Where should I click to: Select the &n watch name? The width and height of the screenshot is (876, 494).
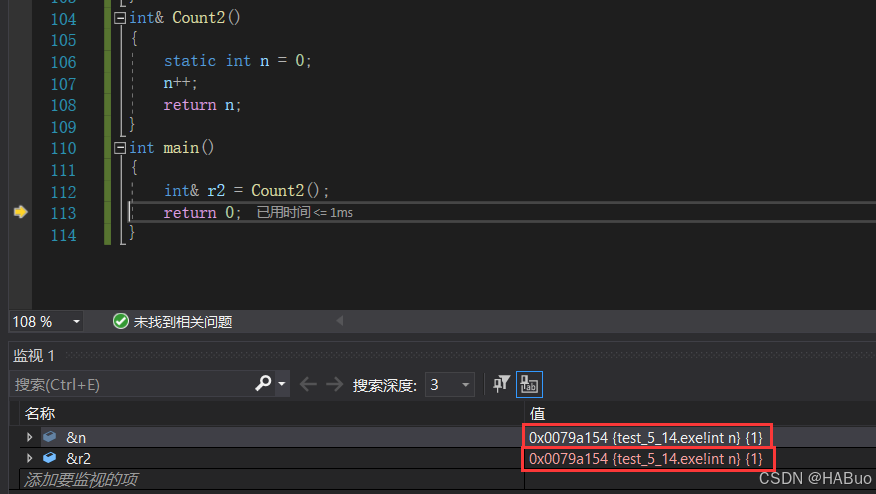pyautogui.click(x=76, y=438)
